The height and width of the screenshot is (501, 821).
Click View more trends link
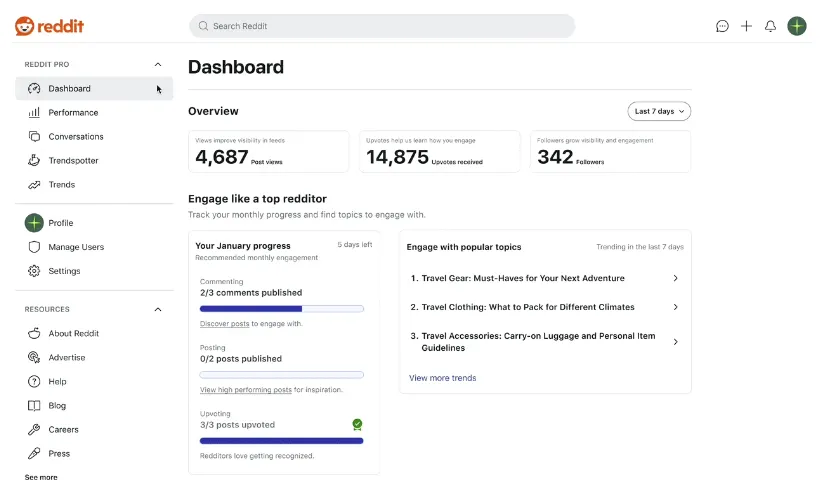point(442,378)
